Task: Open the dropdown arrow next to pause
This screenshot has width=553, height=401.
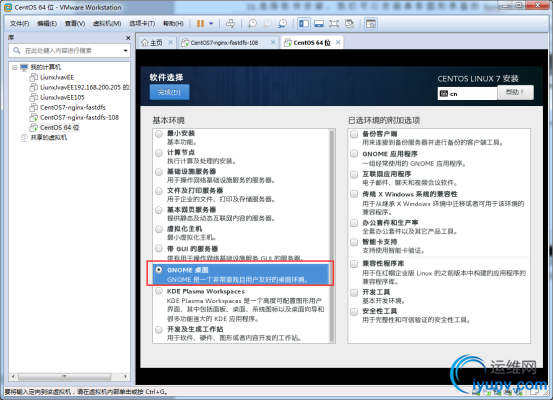Action: click(211, 24)
